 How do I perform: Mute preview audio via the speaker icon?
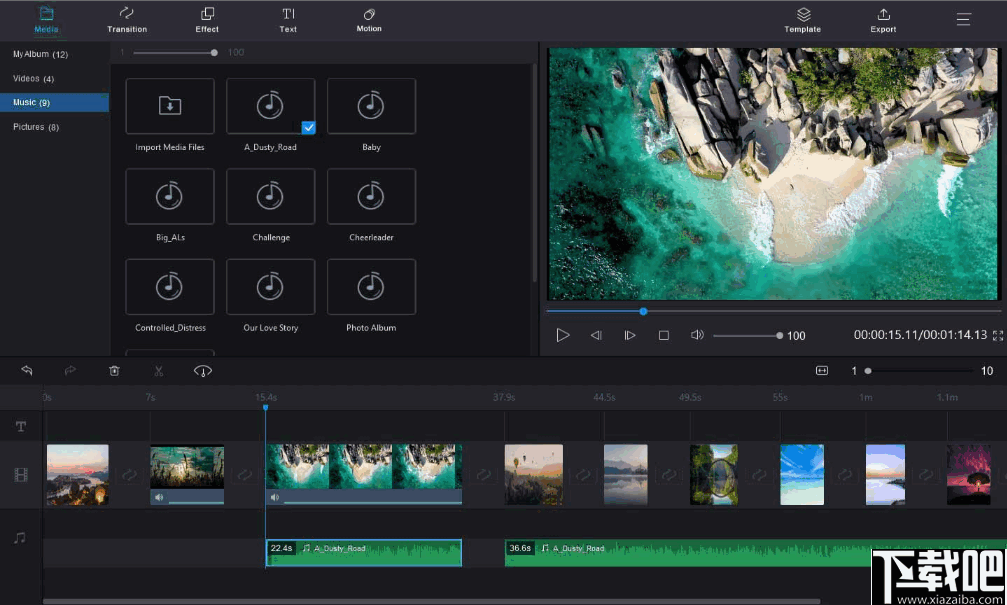pos(697,335)
